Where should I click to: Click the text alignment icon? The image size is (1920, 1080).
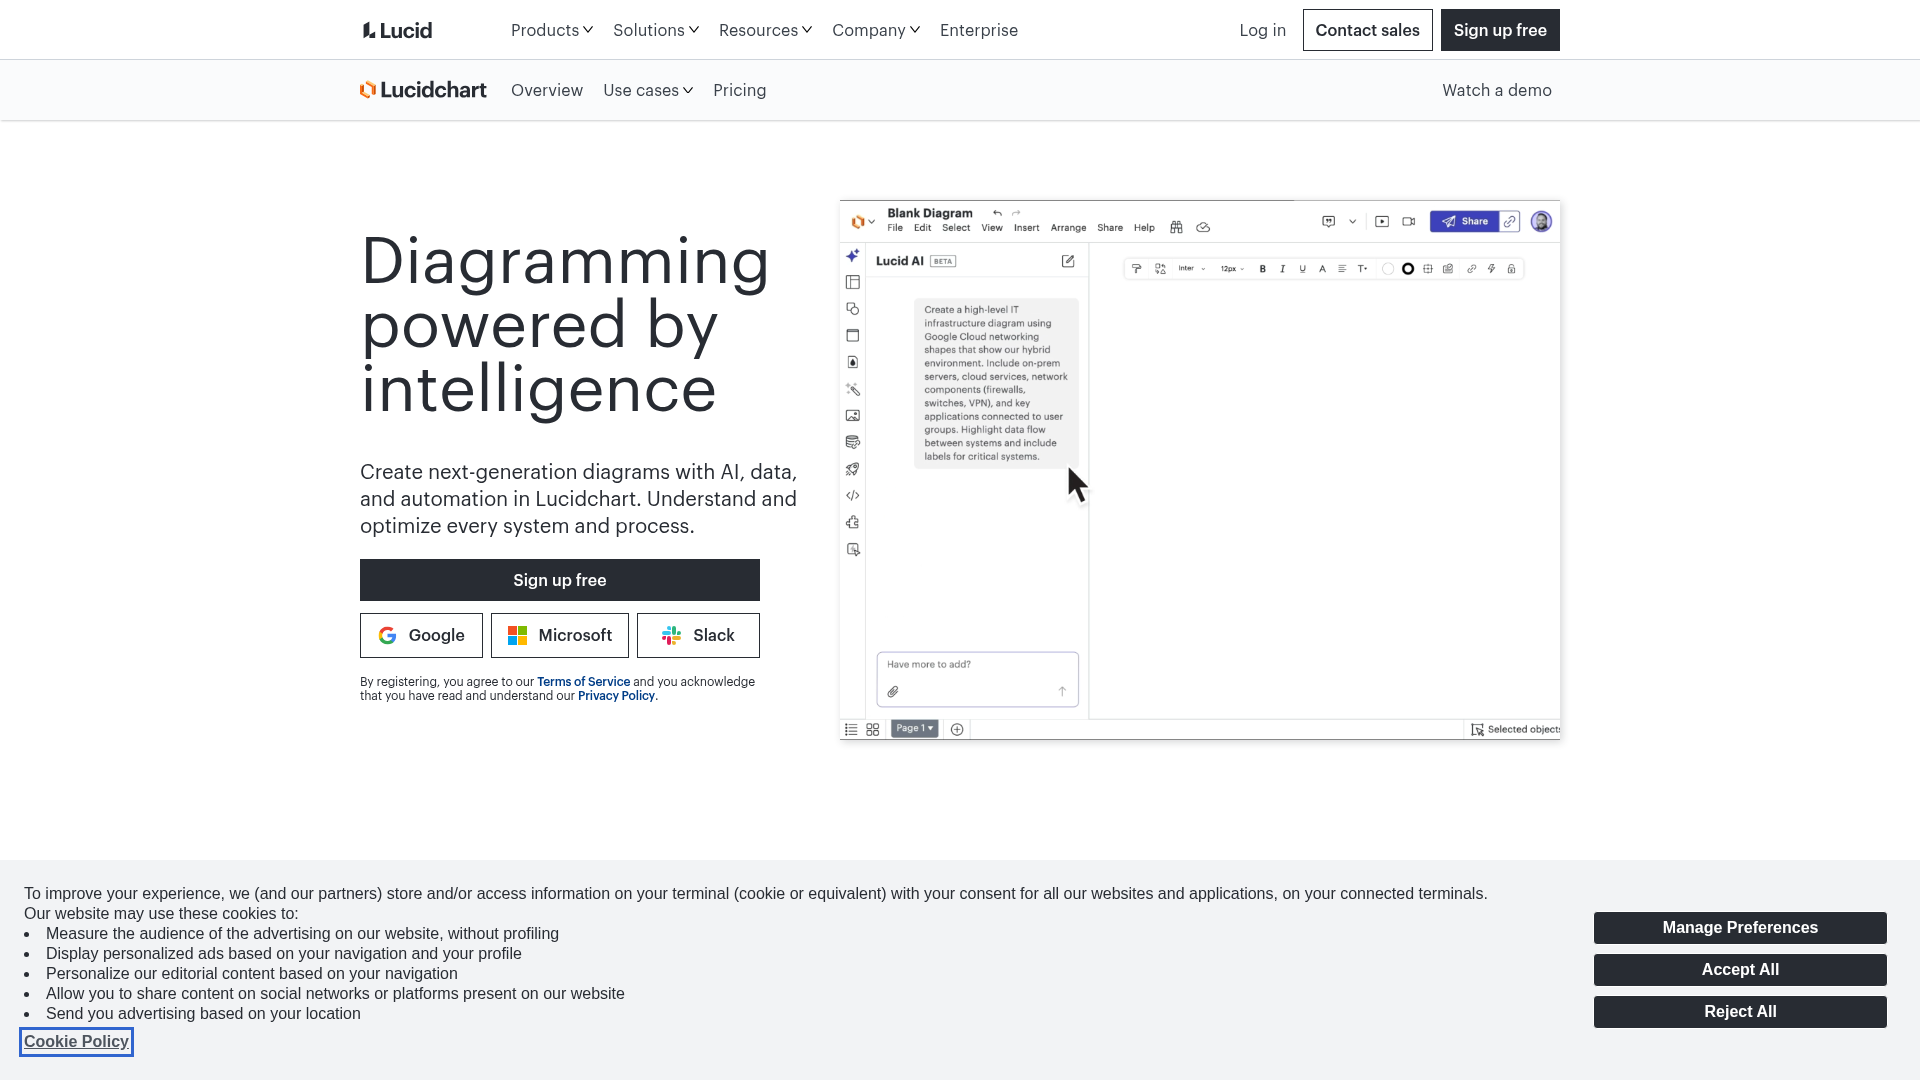click(x=1342, y=269)
